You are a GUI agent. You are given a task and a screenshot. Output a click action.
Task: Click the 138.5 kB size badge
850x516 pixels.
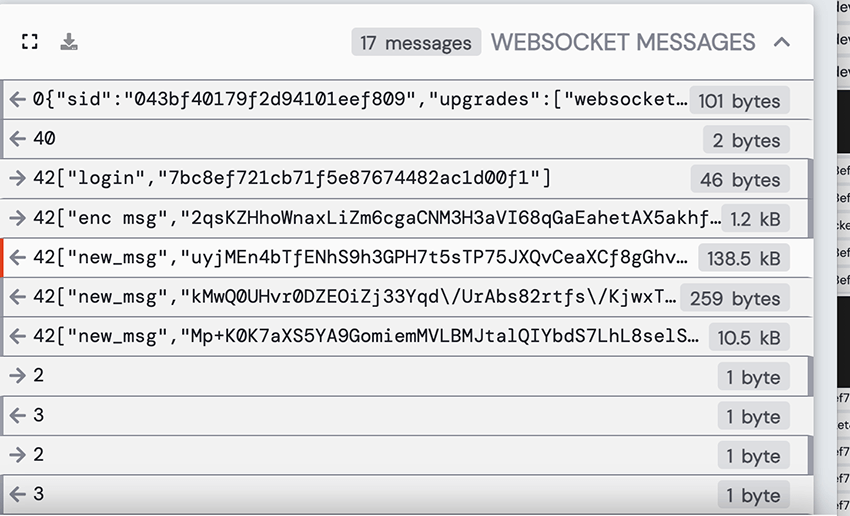[x=743, y=258]
